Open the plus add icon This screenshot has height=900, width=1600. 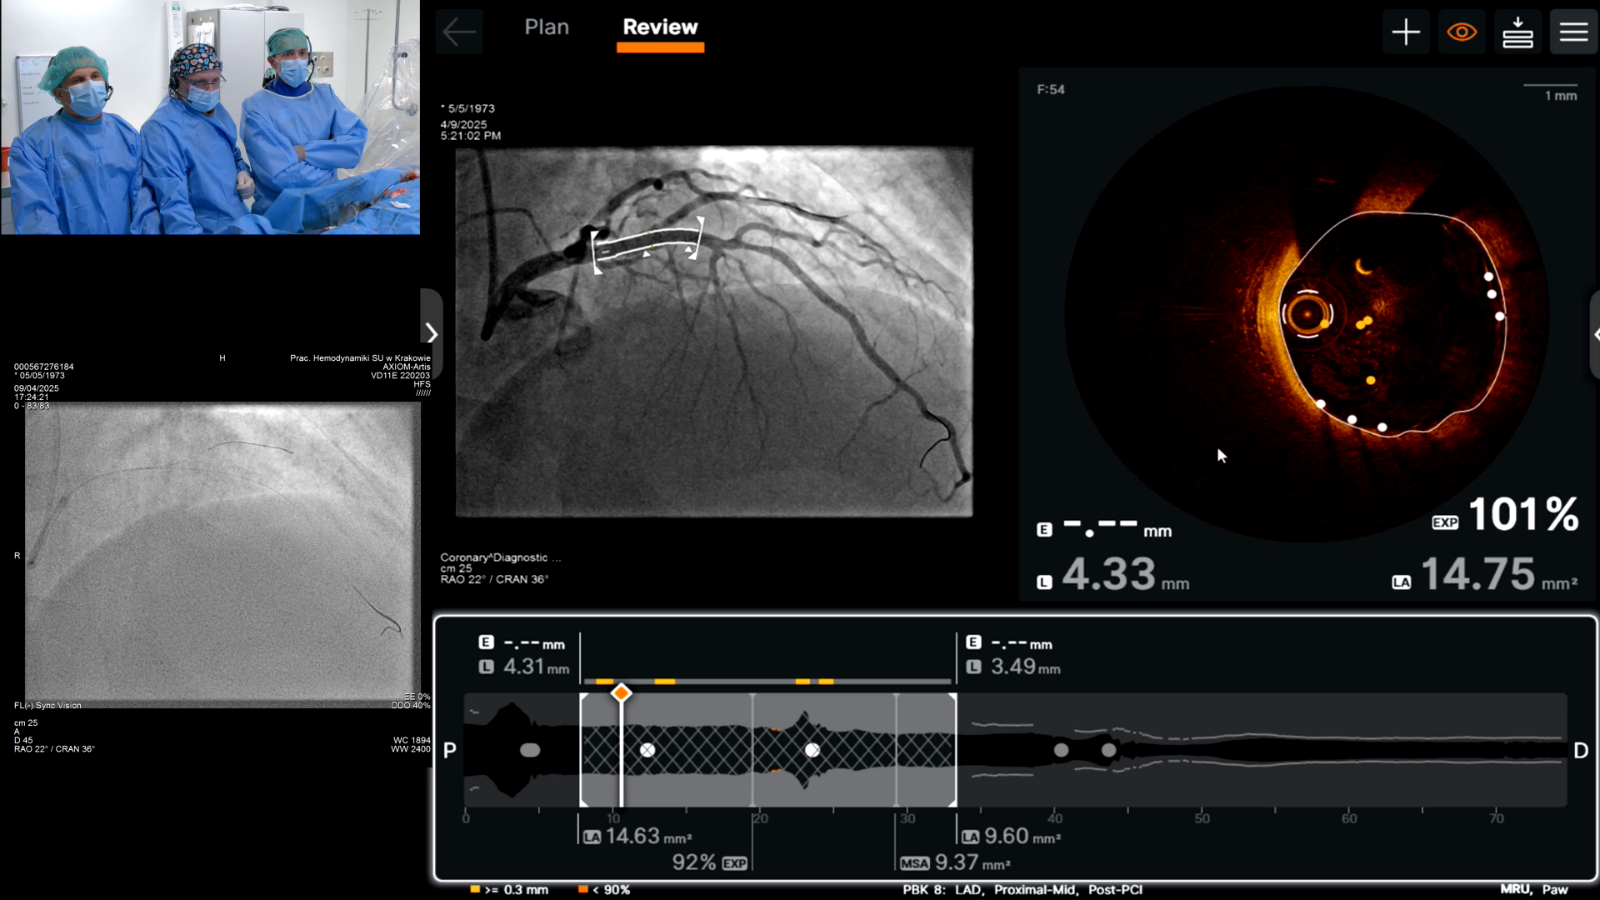click(x=1405, y=32)
